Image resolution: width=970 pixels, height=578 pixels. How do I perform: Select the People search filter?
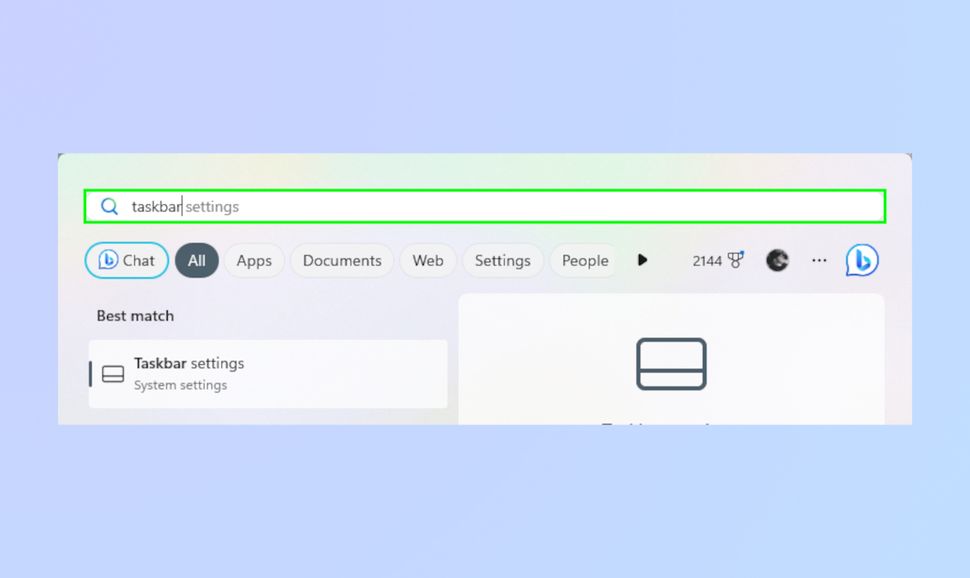pyautogui.click(x=584, y=260)
